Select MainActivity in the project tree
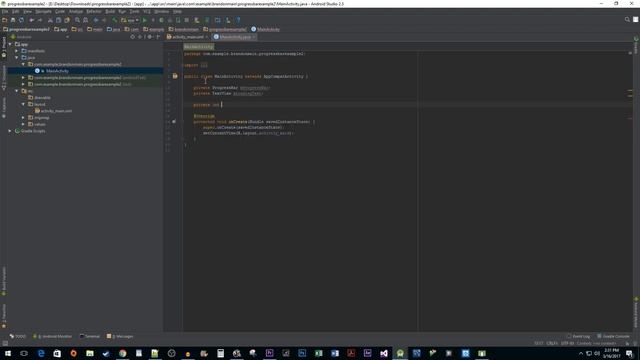The height and width of the screenshot is (360, 640). (57, 71)
